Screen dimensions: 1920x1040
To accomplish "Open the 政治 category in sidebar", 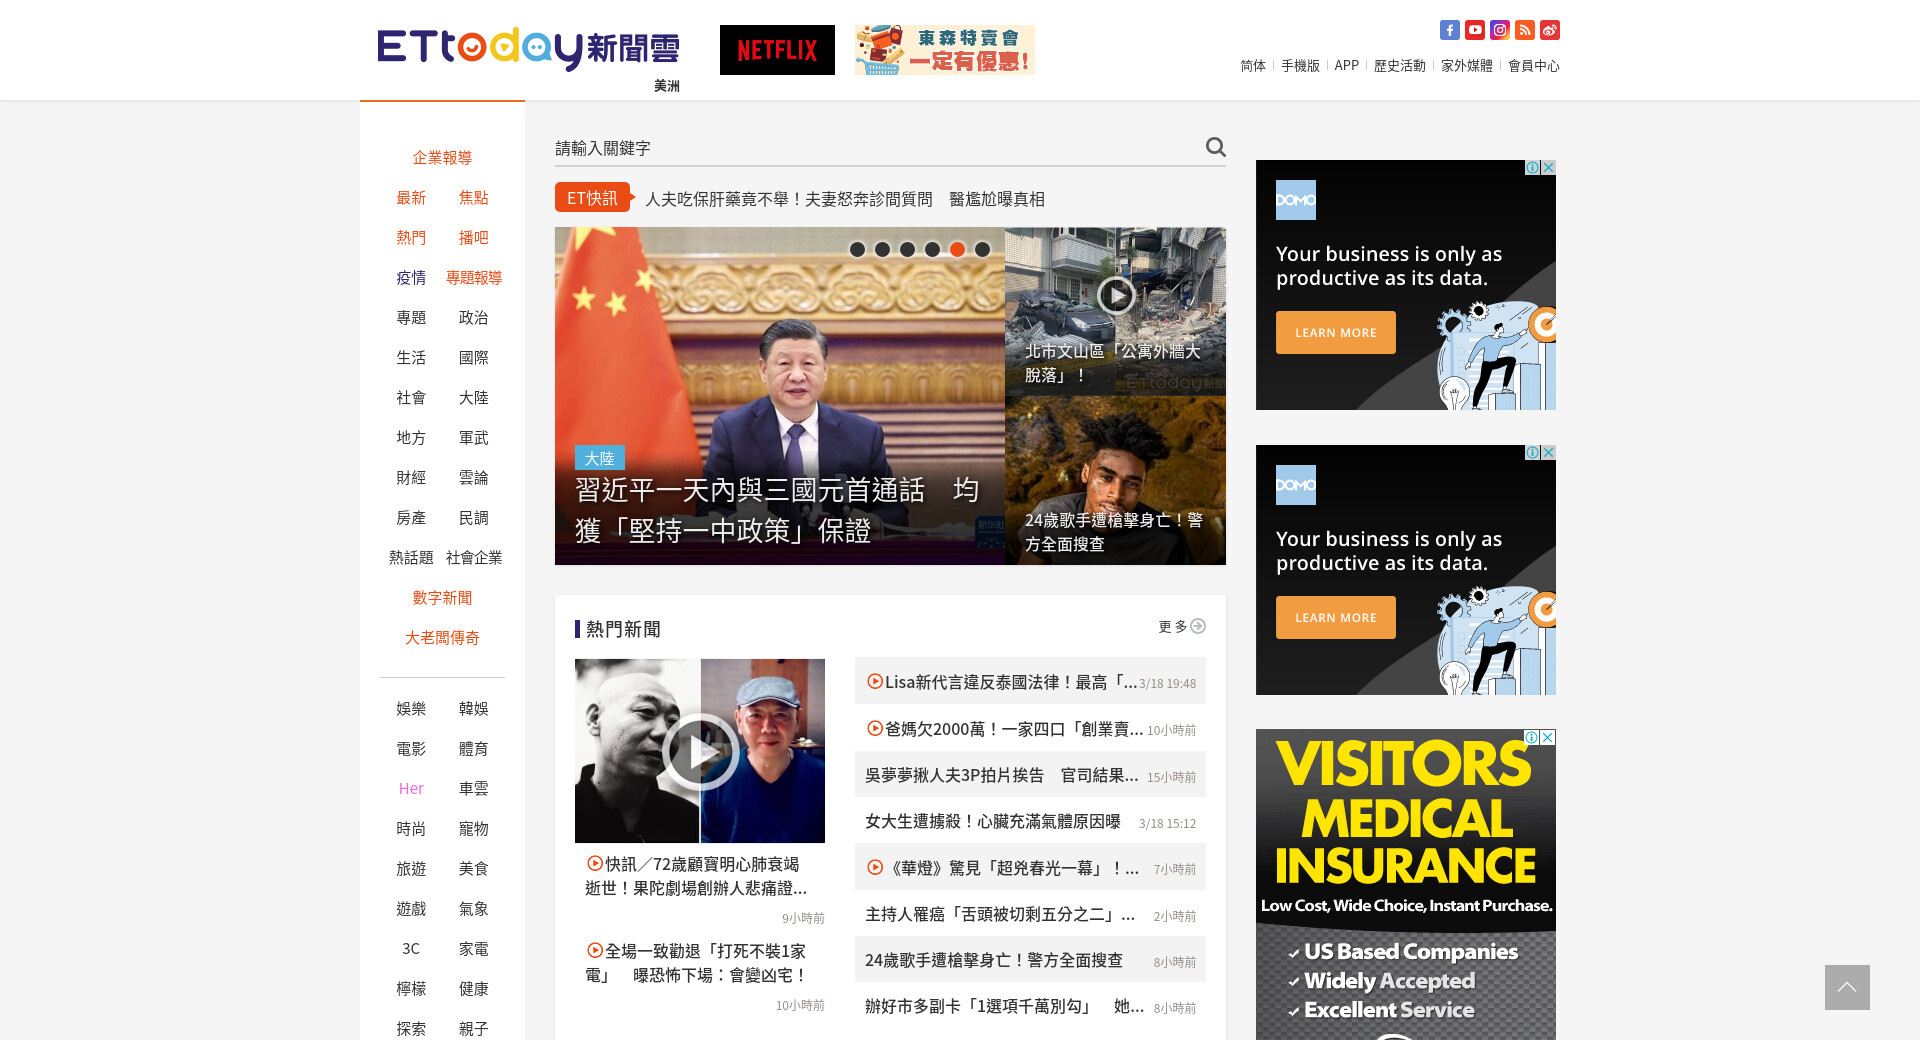I will tap(473, 318).
